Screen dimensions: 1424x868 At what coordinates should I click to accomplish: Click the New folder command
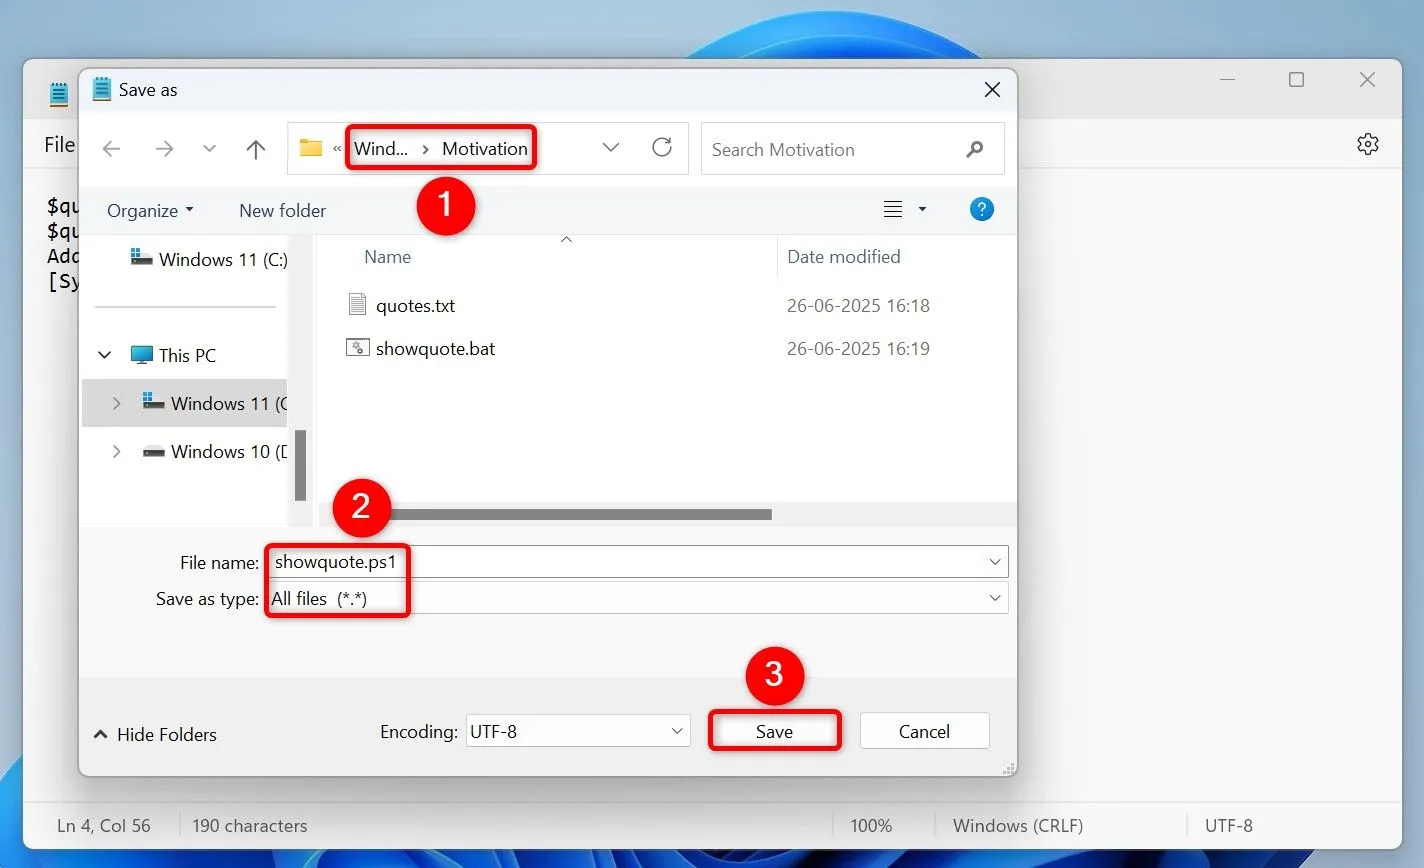point(282,211)
